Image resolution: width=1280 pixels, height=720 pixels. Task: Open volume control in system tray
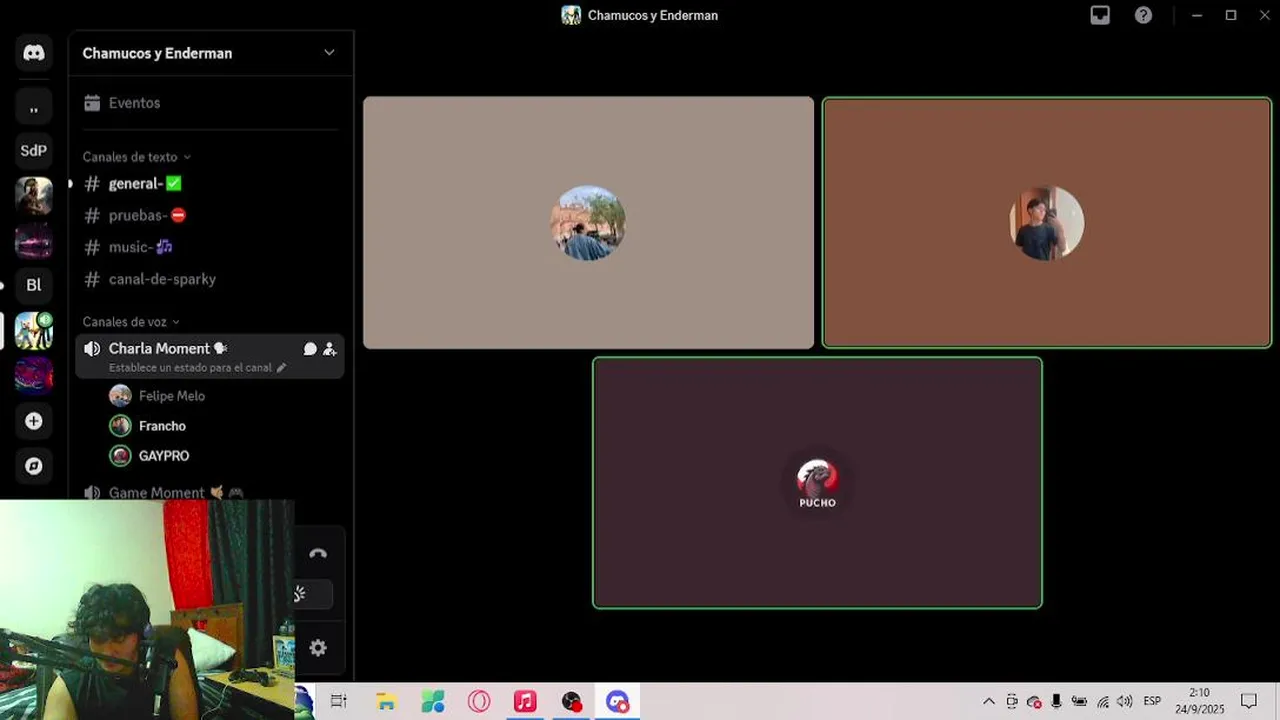(x=1124, y=701)
